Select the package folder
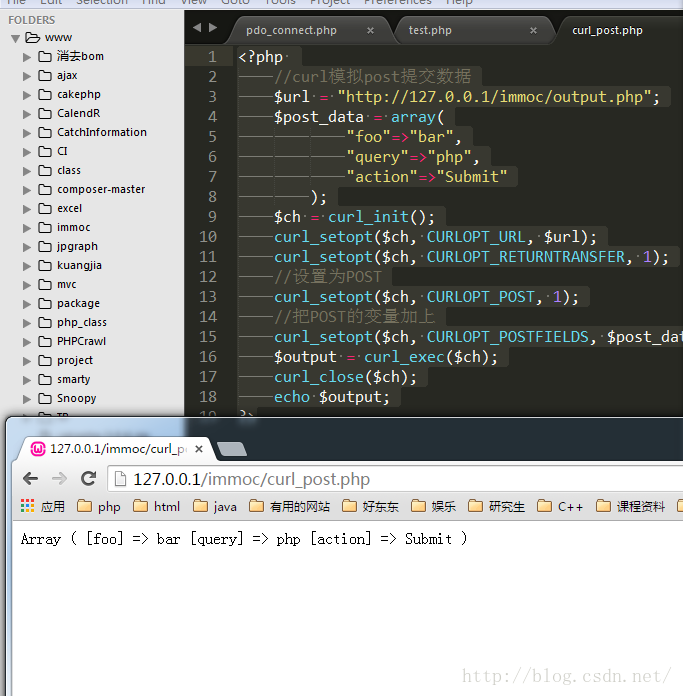Image resolution: width=683 pixels, height=696 pixels. pyautogui.click(x=78, y=304)
